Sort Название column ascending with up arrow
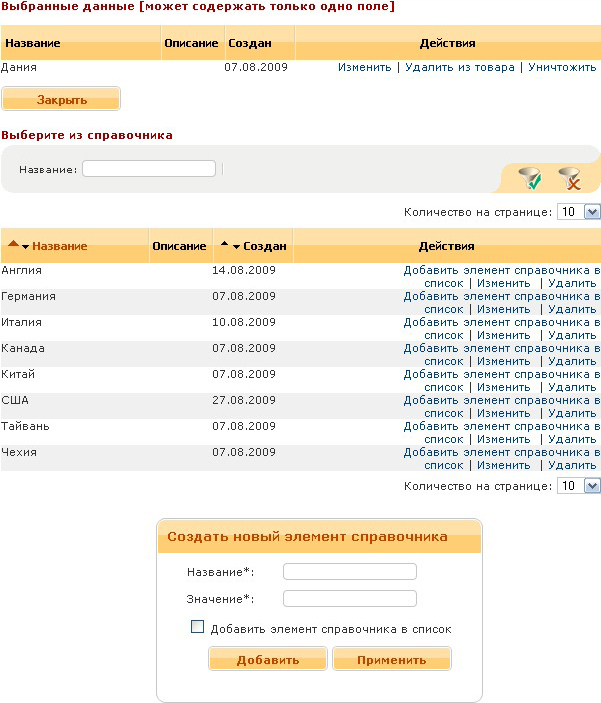This screenshot has width=601, height=703. [13, 245]
